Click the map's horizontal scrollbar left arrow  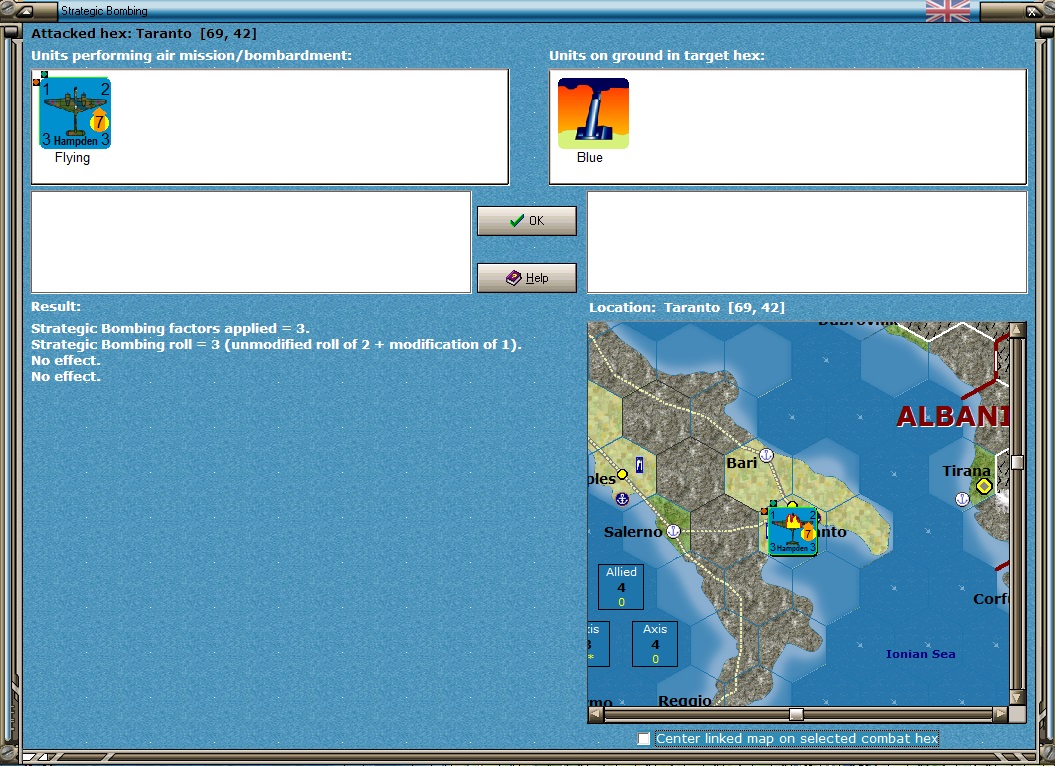pos(596,714)
